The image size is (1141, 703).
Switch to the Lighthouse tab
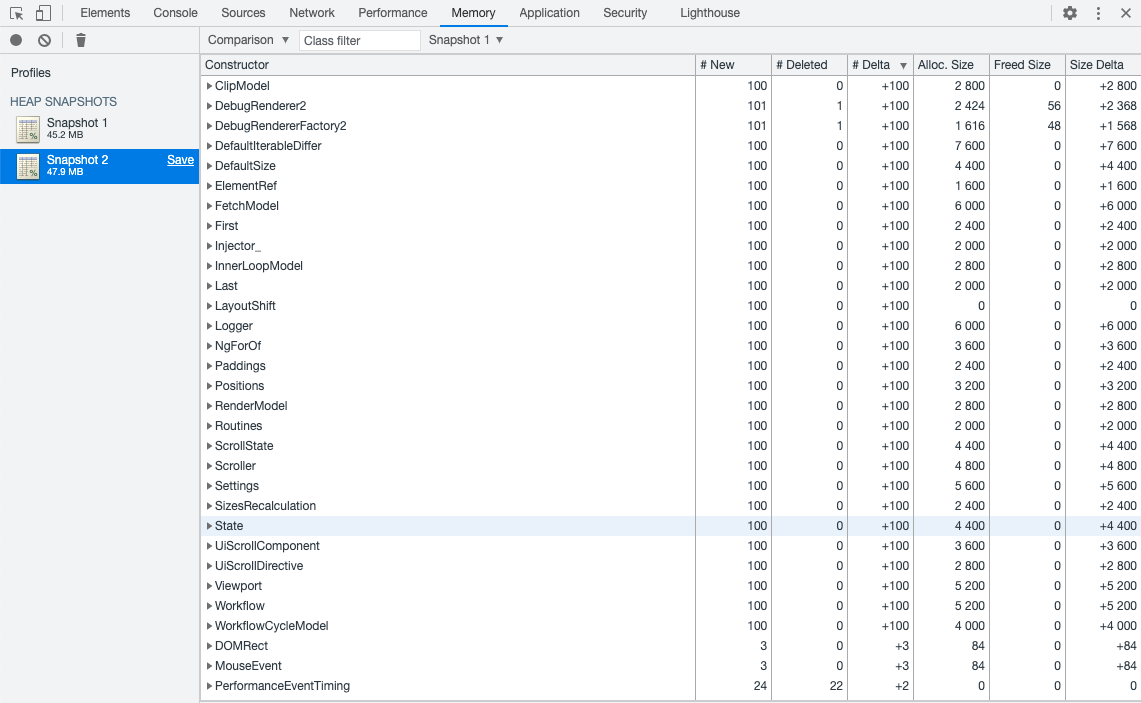(710, 13)
